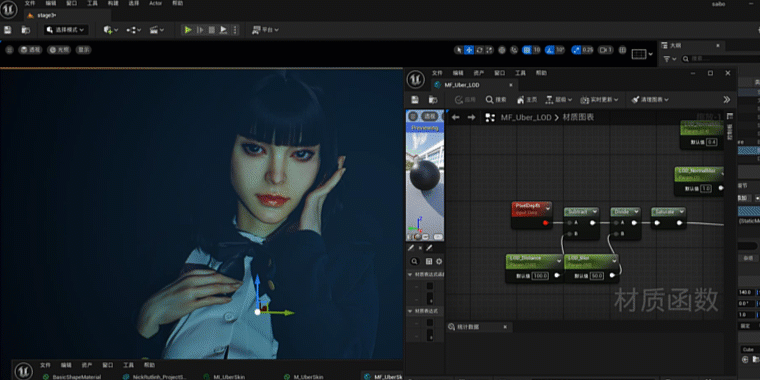Image resolution: width=760 pixels, height=380 pixels.
Task: Open details panel settings gear icon
Action: (439, 261)
